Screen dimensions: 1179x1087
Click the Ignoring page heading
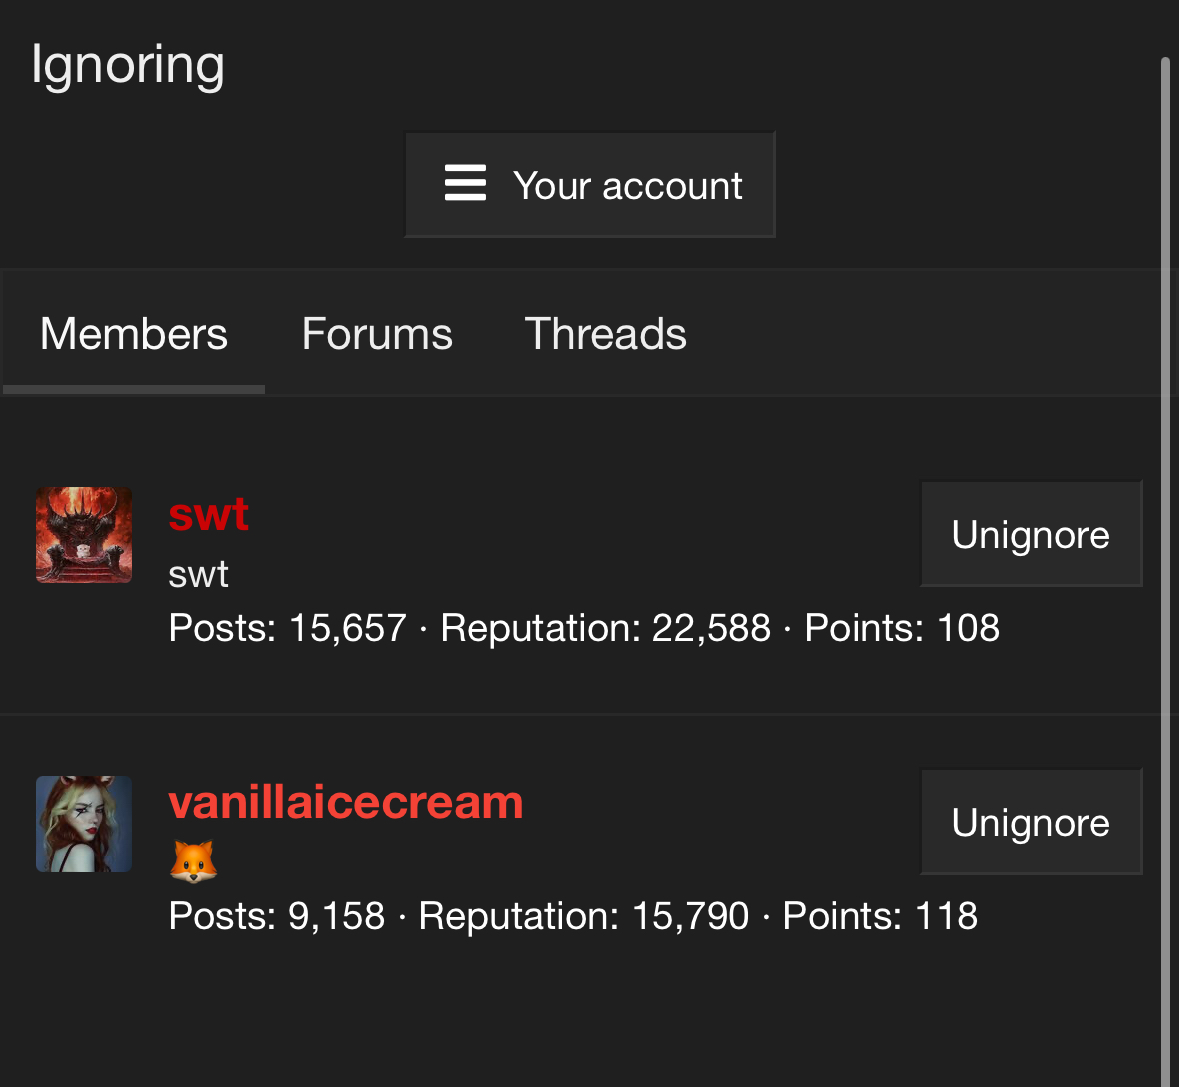pos(128,65)
